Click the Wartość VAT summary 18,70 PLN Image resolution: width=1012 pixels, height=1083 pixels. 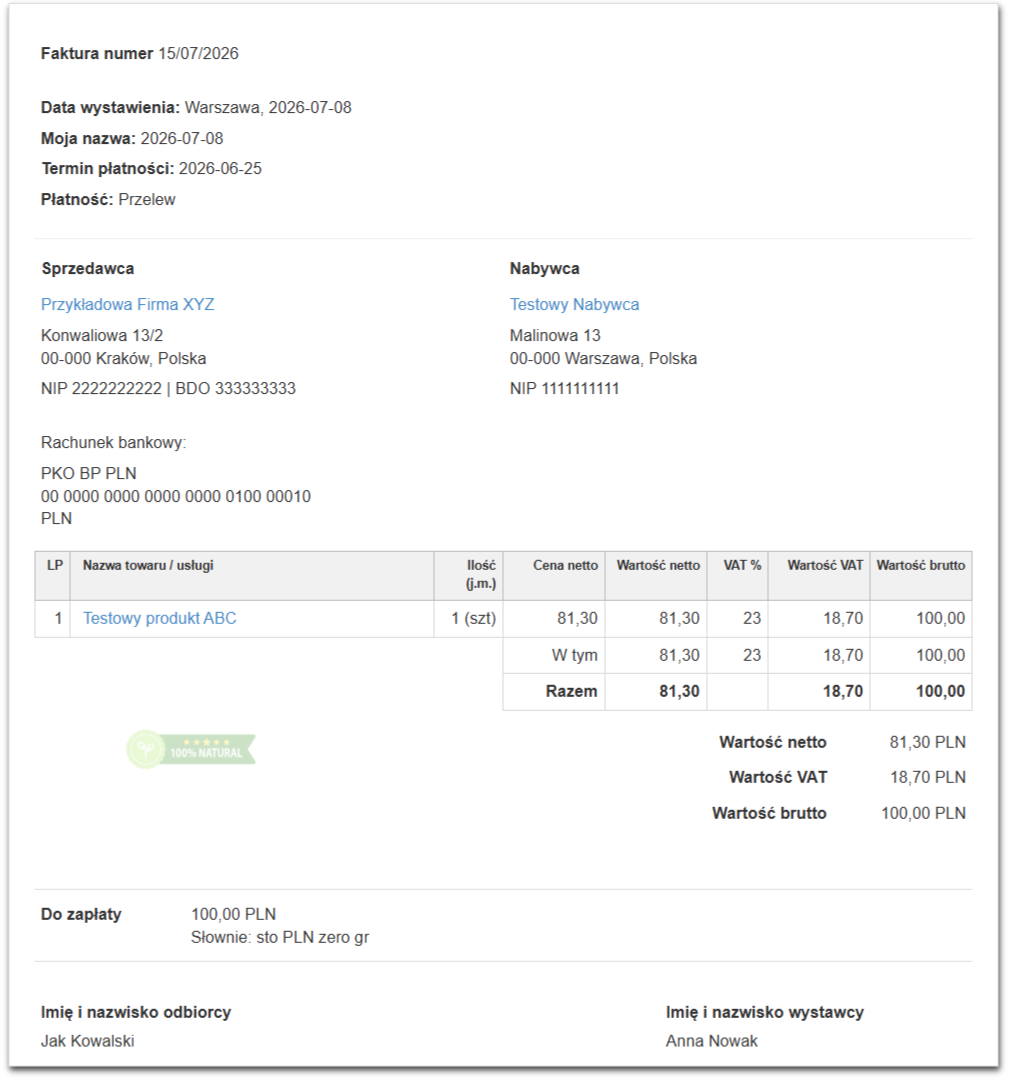point(928,778)
